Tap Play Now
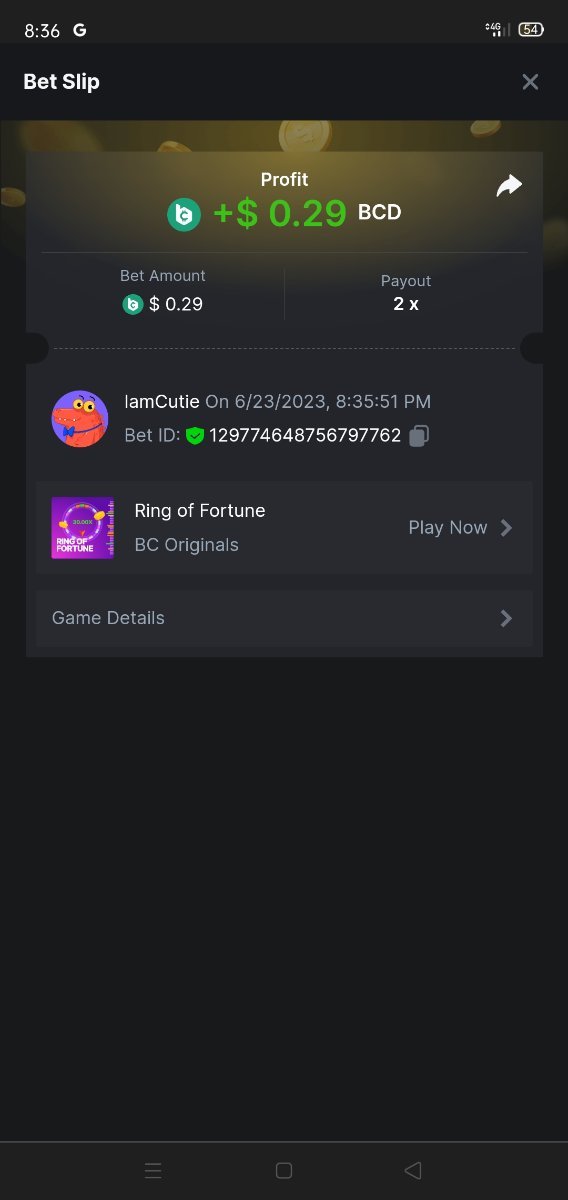568x1200 pixels. click(x=448, y=528)
